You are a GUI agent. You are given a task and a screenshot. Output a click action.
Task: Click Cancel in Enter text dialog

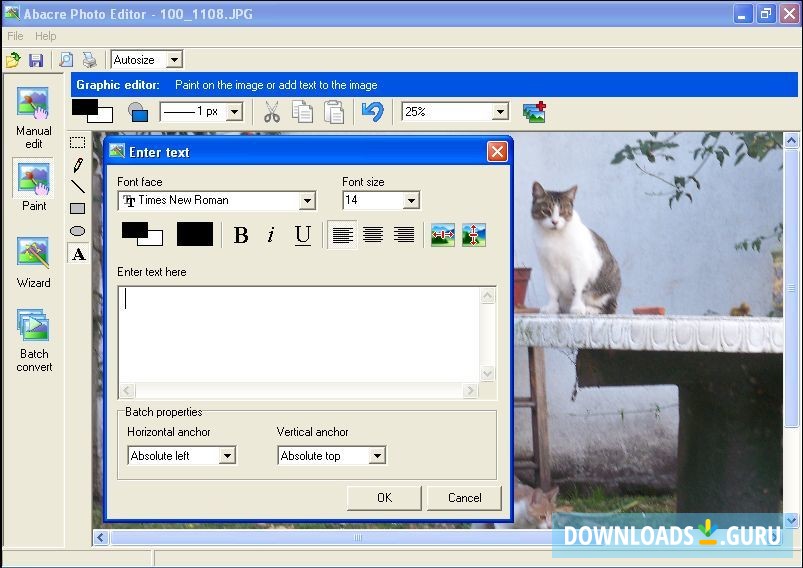point(464,498)
